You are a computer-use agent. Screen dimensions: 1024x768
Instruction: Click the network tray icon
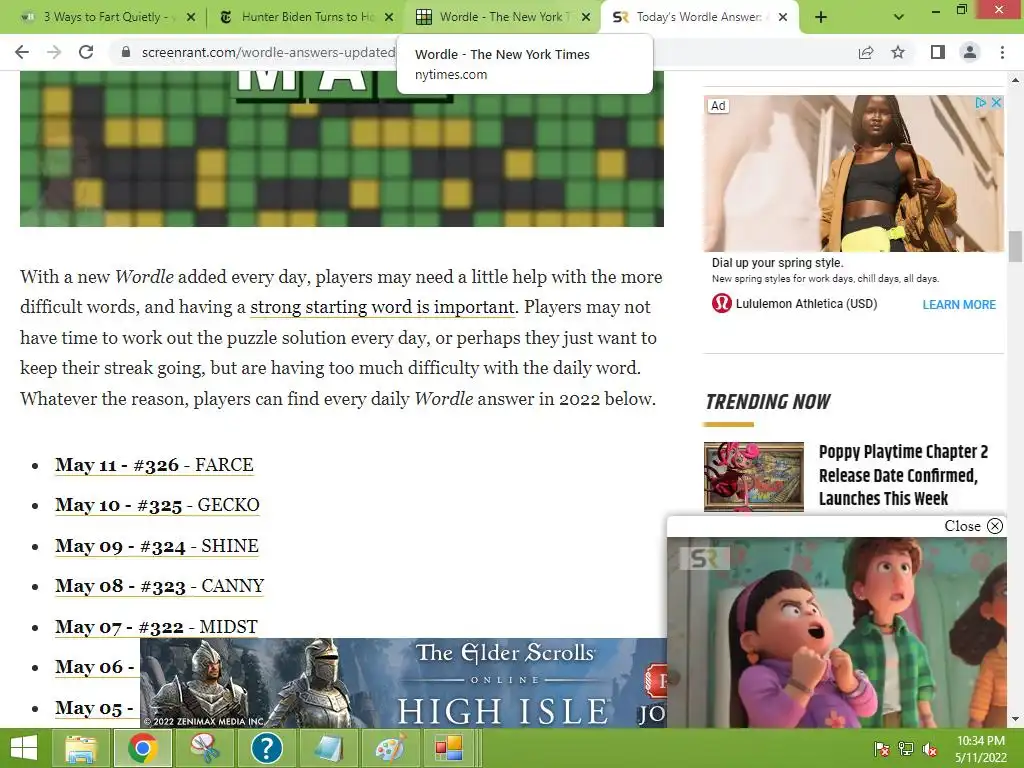tap(906, 749)
